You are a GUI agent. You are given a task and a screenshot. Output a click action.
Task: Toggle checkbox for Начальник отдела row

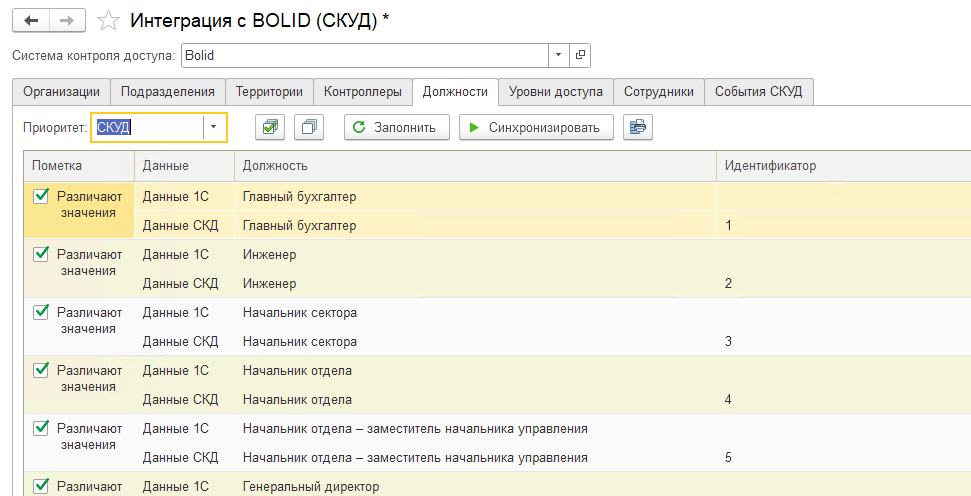[x=41, y=371]
